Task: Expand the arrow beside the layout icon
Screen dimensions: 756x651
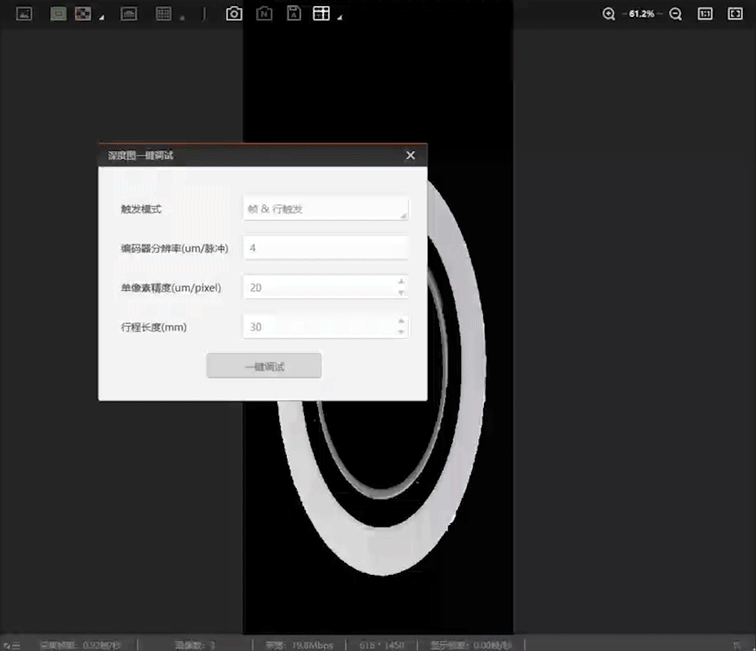Action: pos(340,18)
